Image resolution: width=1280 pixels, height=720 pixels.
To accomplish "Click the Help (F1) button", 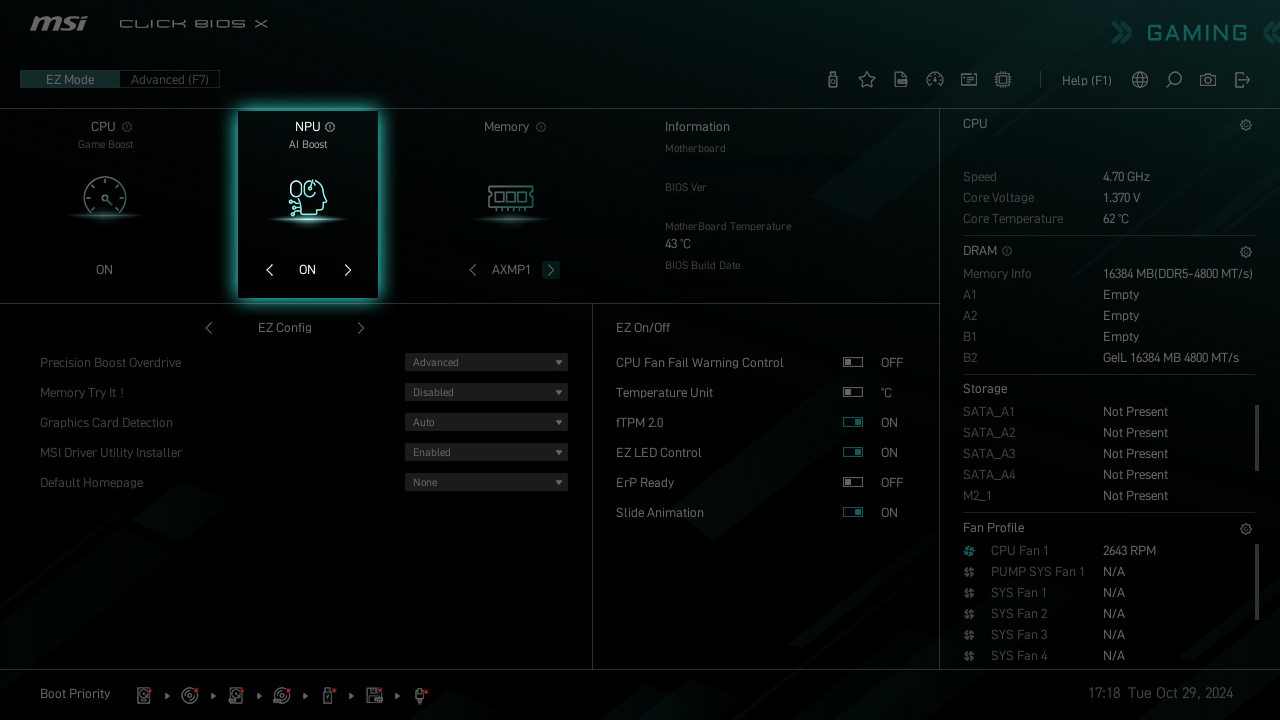I will tap(1086, 80).
